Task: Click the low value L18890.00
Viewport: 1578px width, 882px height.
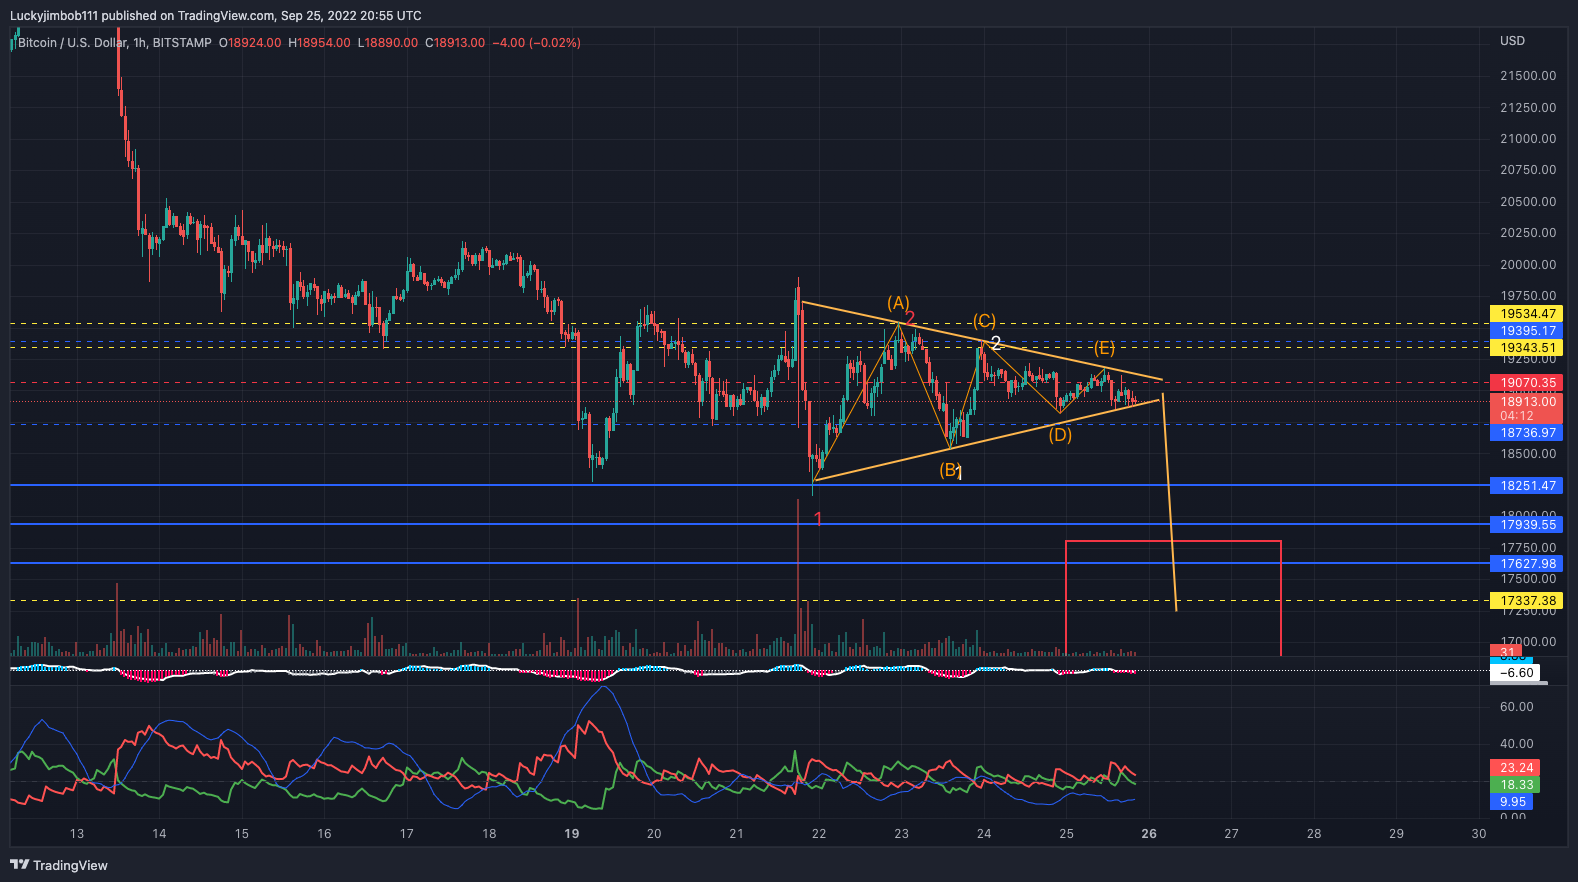Action: [387, 43]
